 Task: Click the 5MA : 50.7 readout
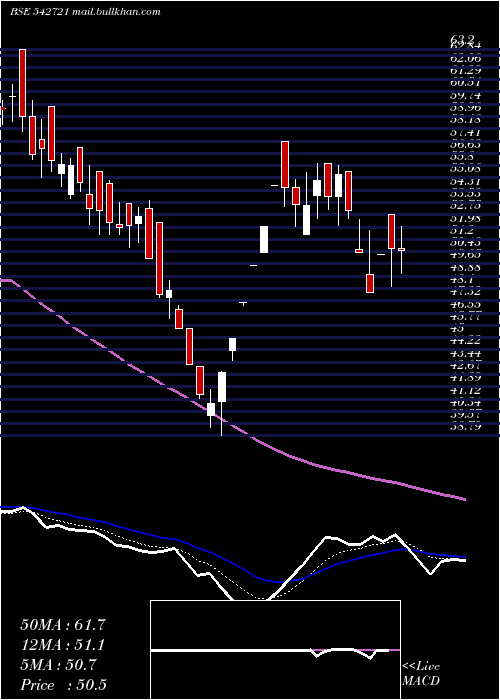58,665
